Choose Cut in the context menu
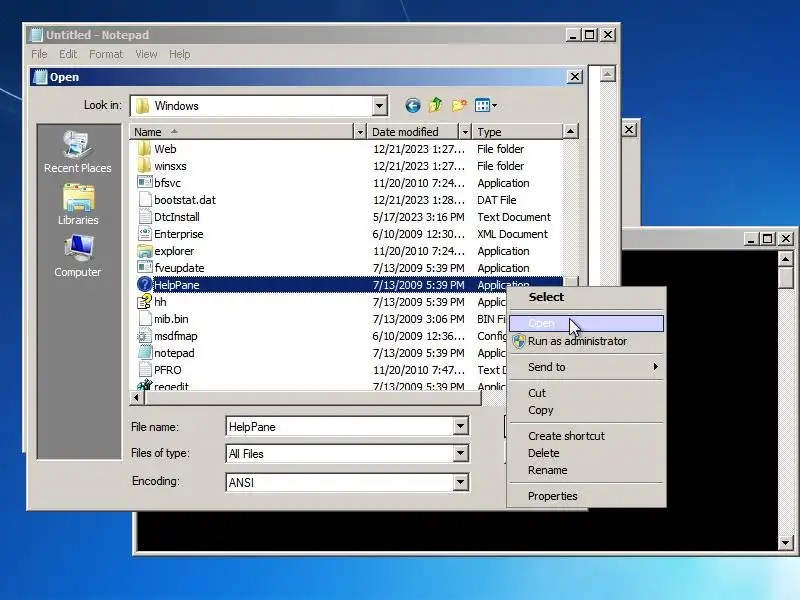 tap(587, 393)
